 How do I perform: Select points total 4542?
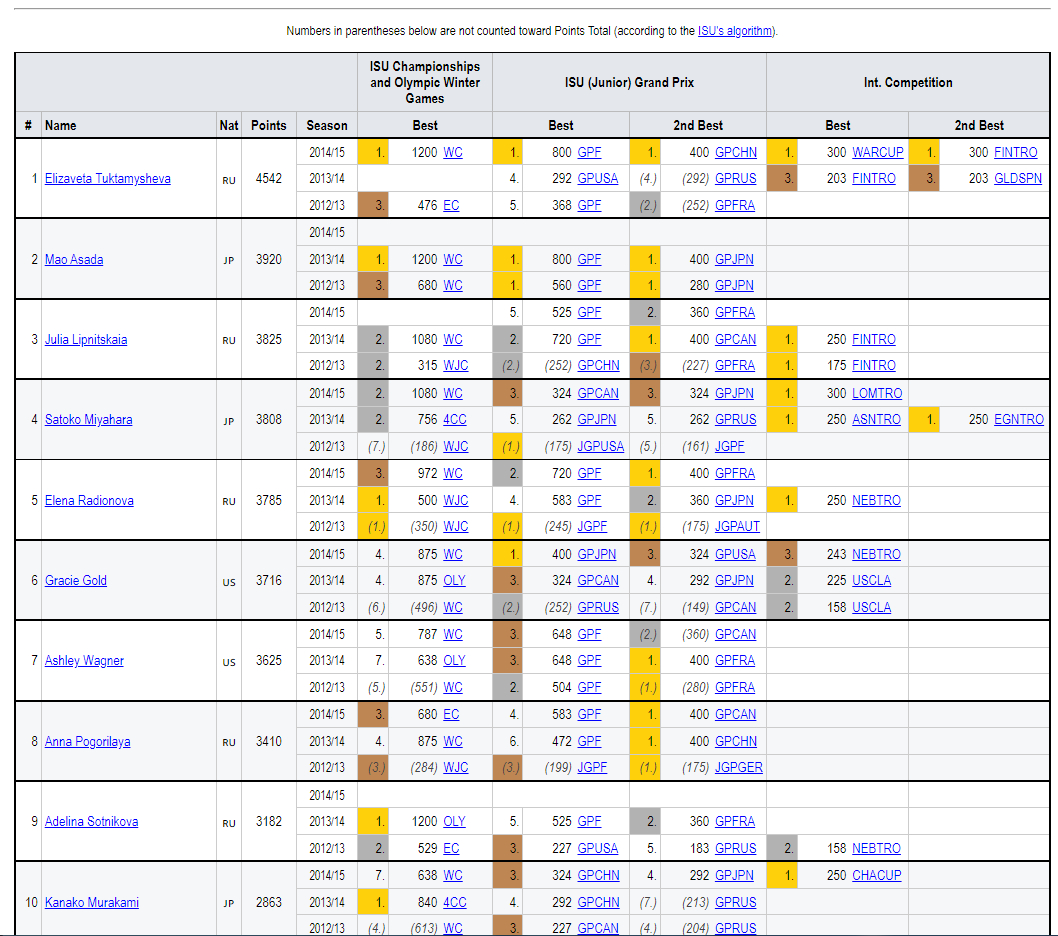point(269,179)
